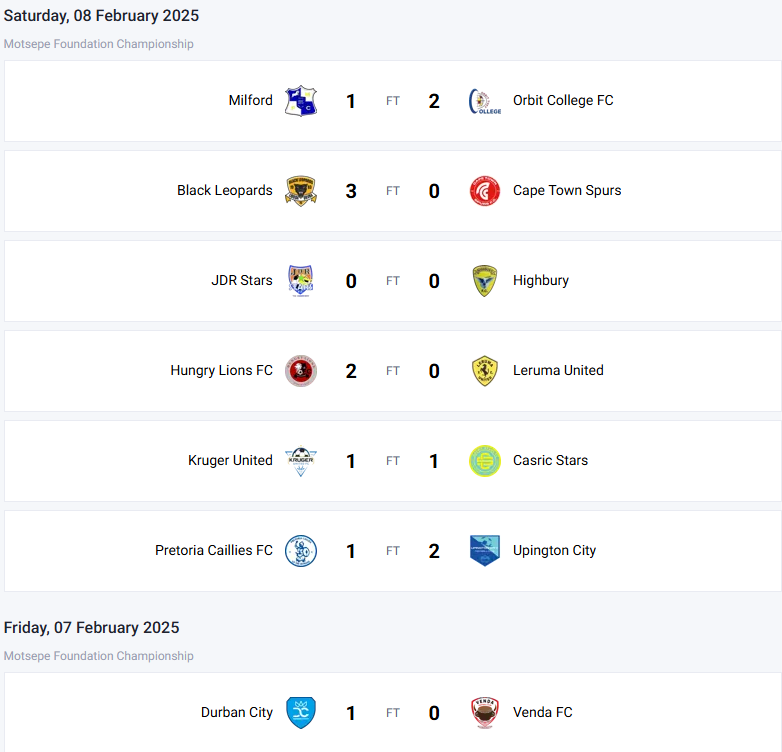The height and width of the screenshot is (752, 782).
Task: Click FT status of Black Leopards match
Action: (x=393, y=191)
